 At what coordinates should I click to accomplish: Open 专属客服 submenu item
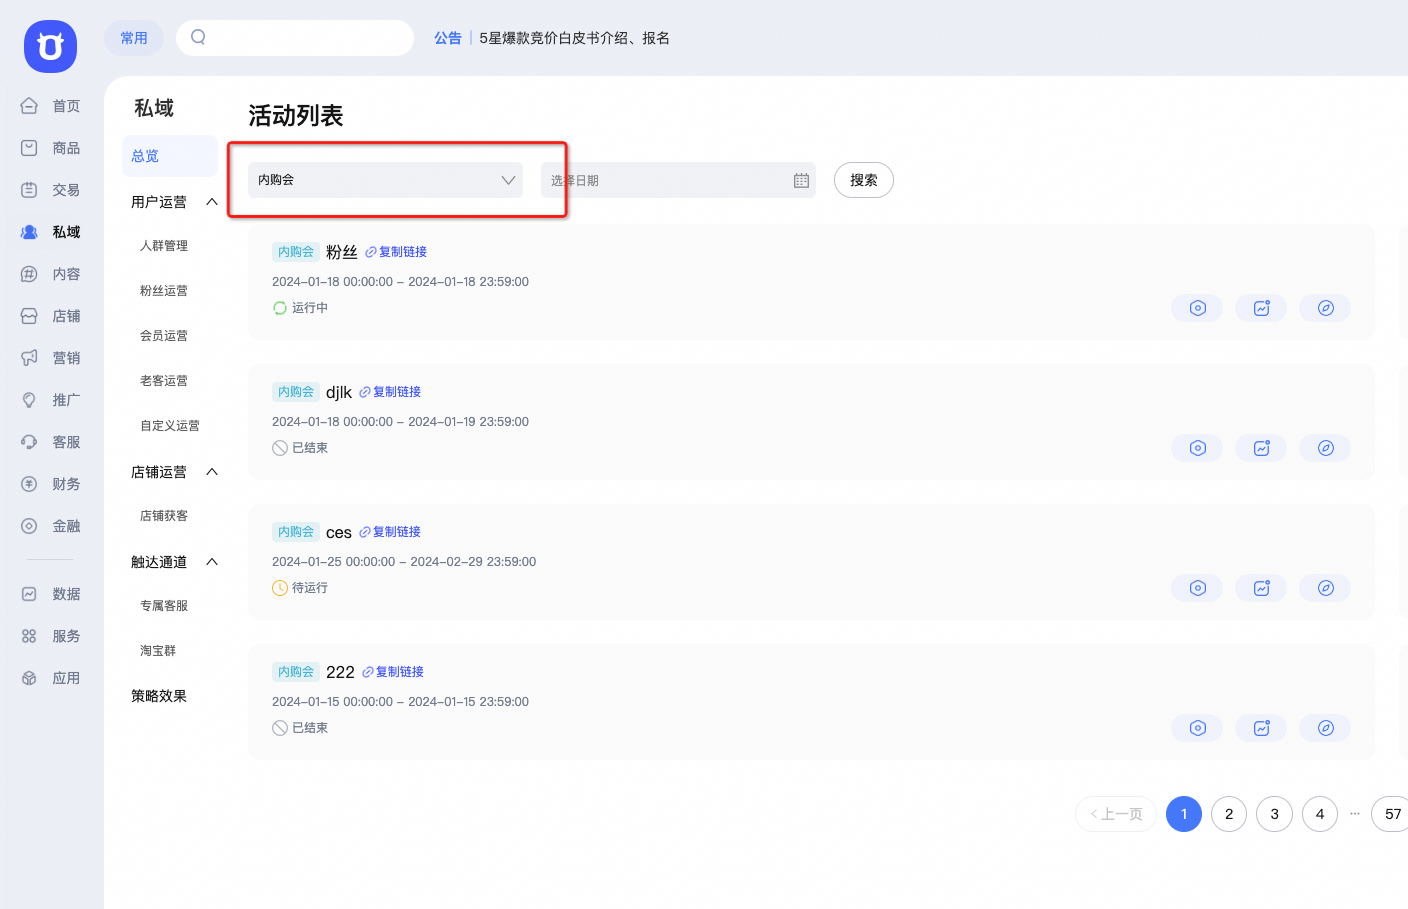pos(164,606)
